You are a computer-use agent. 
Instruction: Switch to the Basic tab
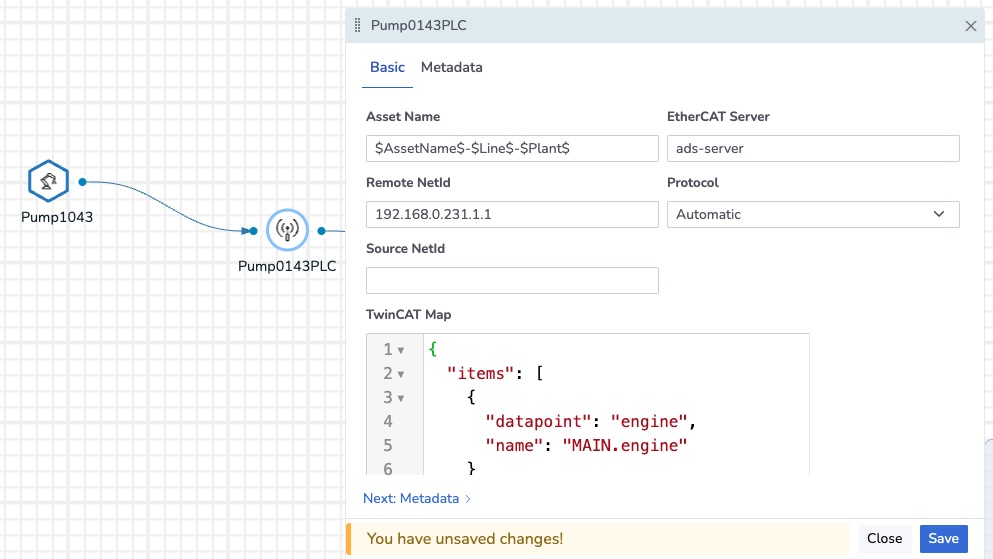click(387, 68)
